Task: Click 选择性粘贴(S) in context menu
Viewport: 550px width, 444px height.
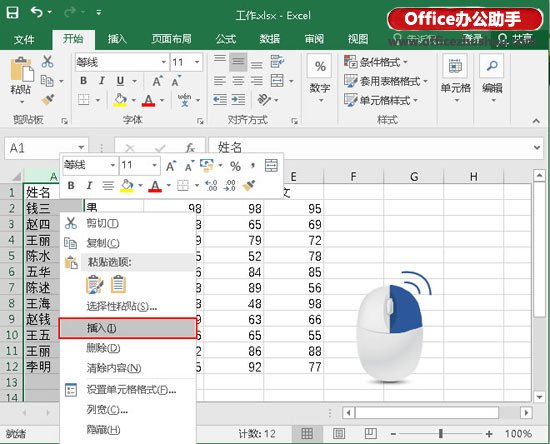Action: pyautogui.click(x=127, y=307)
